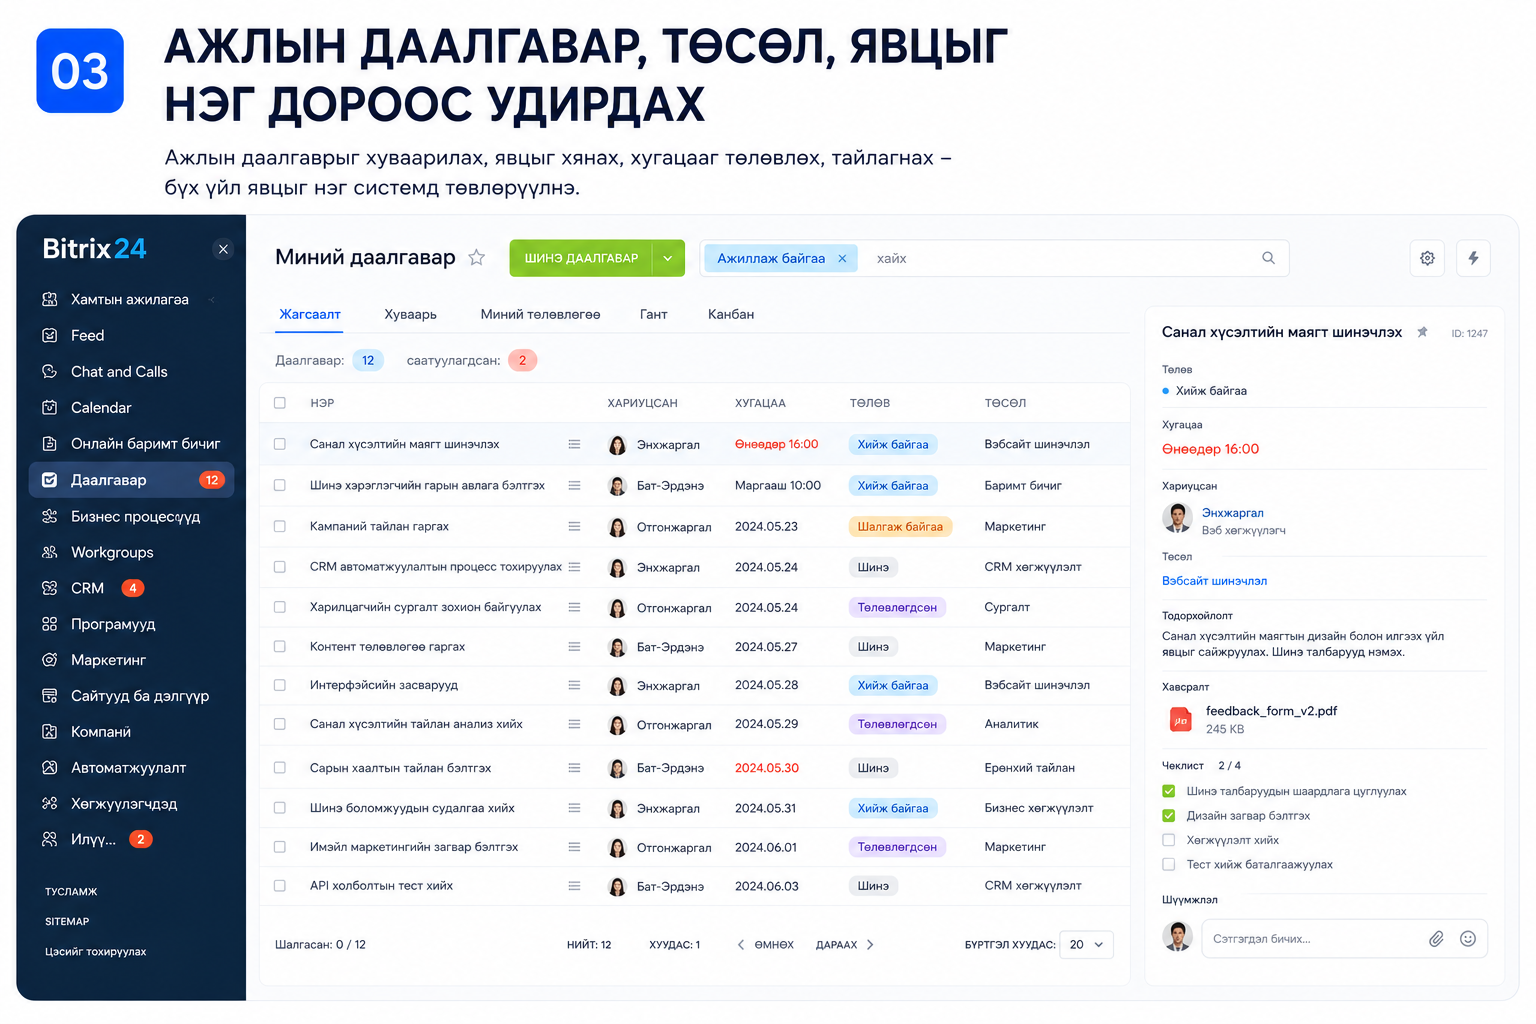Switch to Гант tab

653,314
